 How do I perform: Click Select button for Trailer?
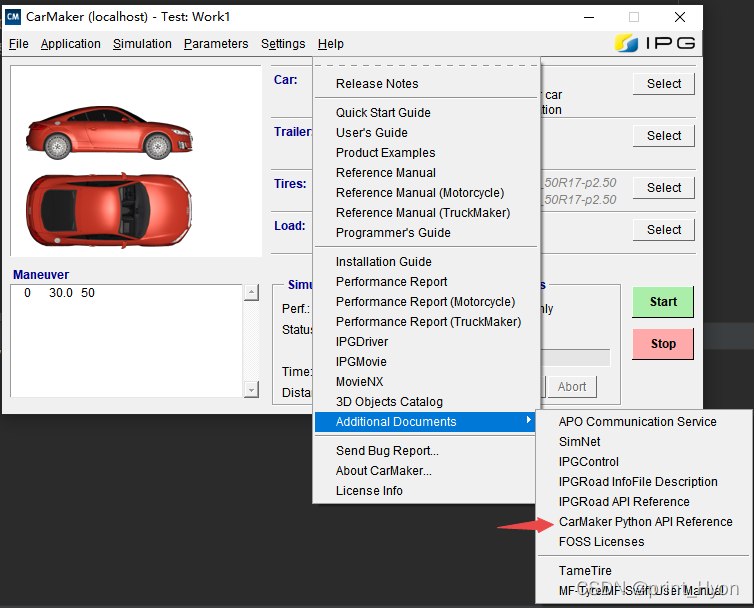tap(664, 136)
